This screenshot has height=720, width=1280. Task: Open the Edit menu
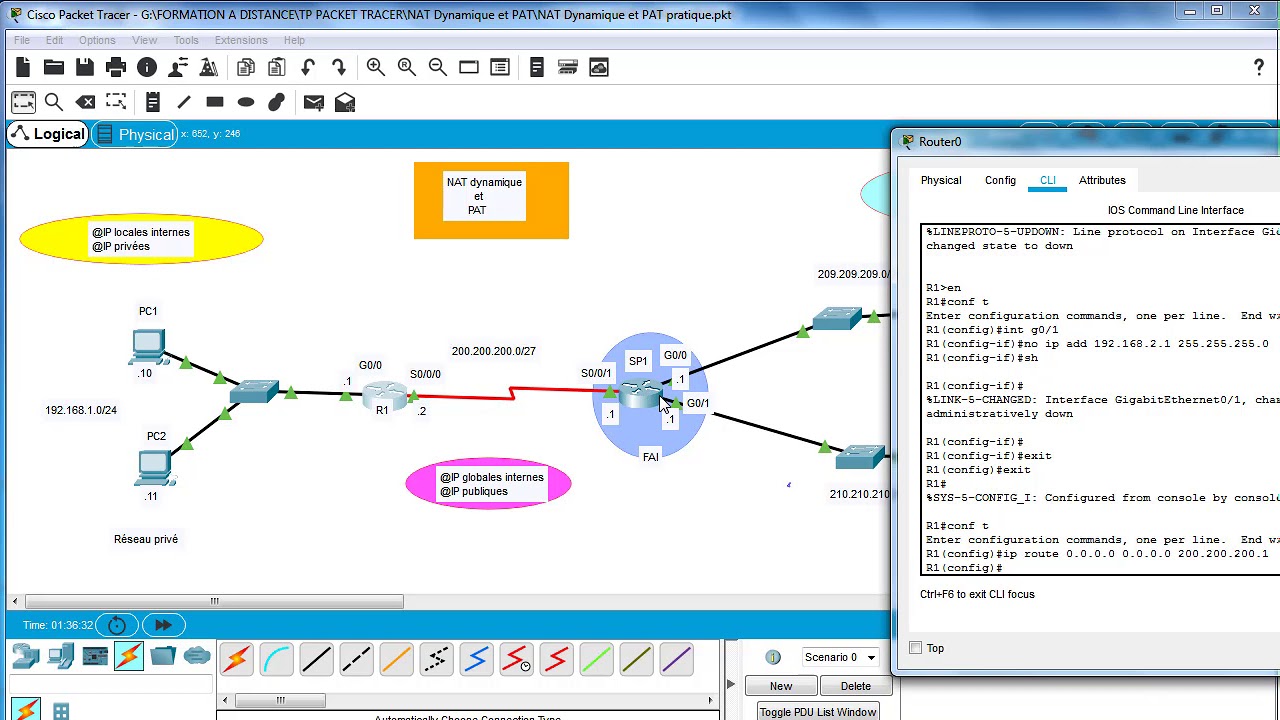[54, 40]
